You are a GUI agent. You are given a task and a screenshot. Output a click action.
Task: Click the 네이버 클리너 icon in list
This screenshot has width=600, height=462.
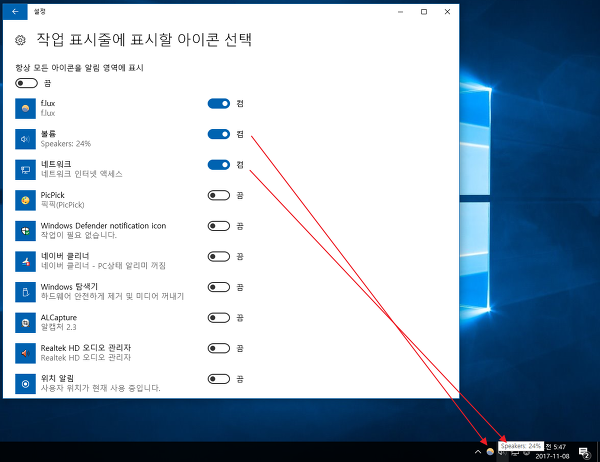[x=25, y=261]
